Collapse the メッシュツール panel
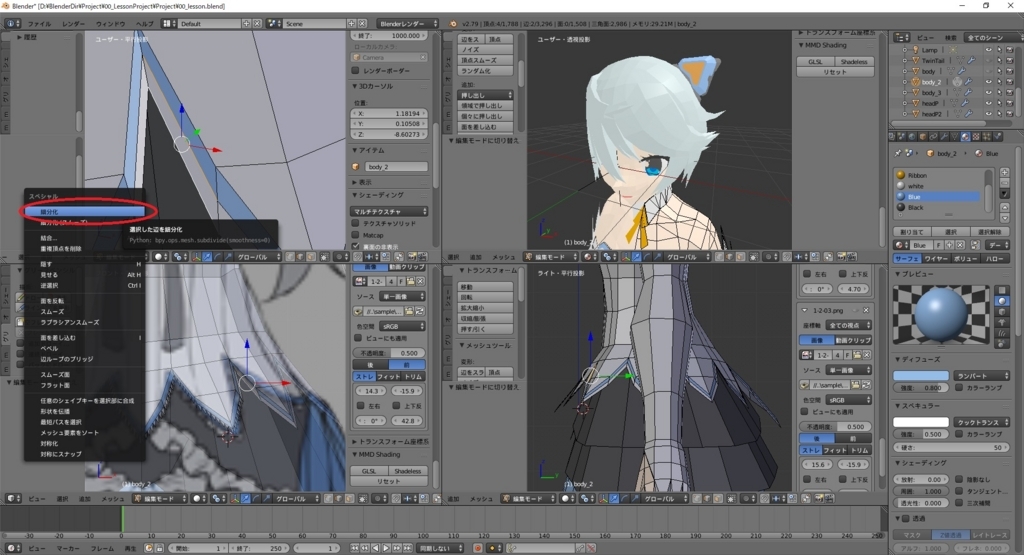 [486, 345]
